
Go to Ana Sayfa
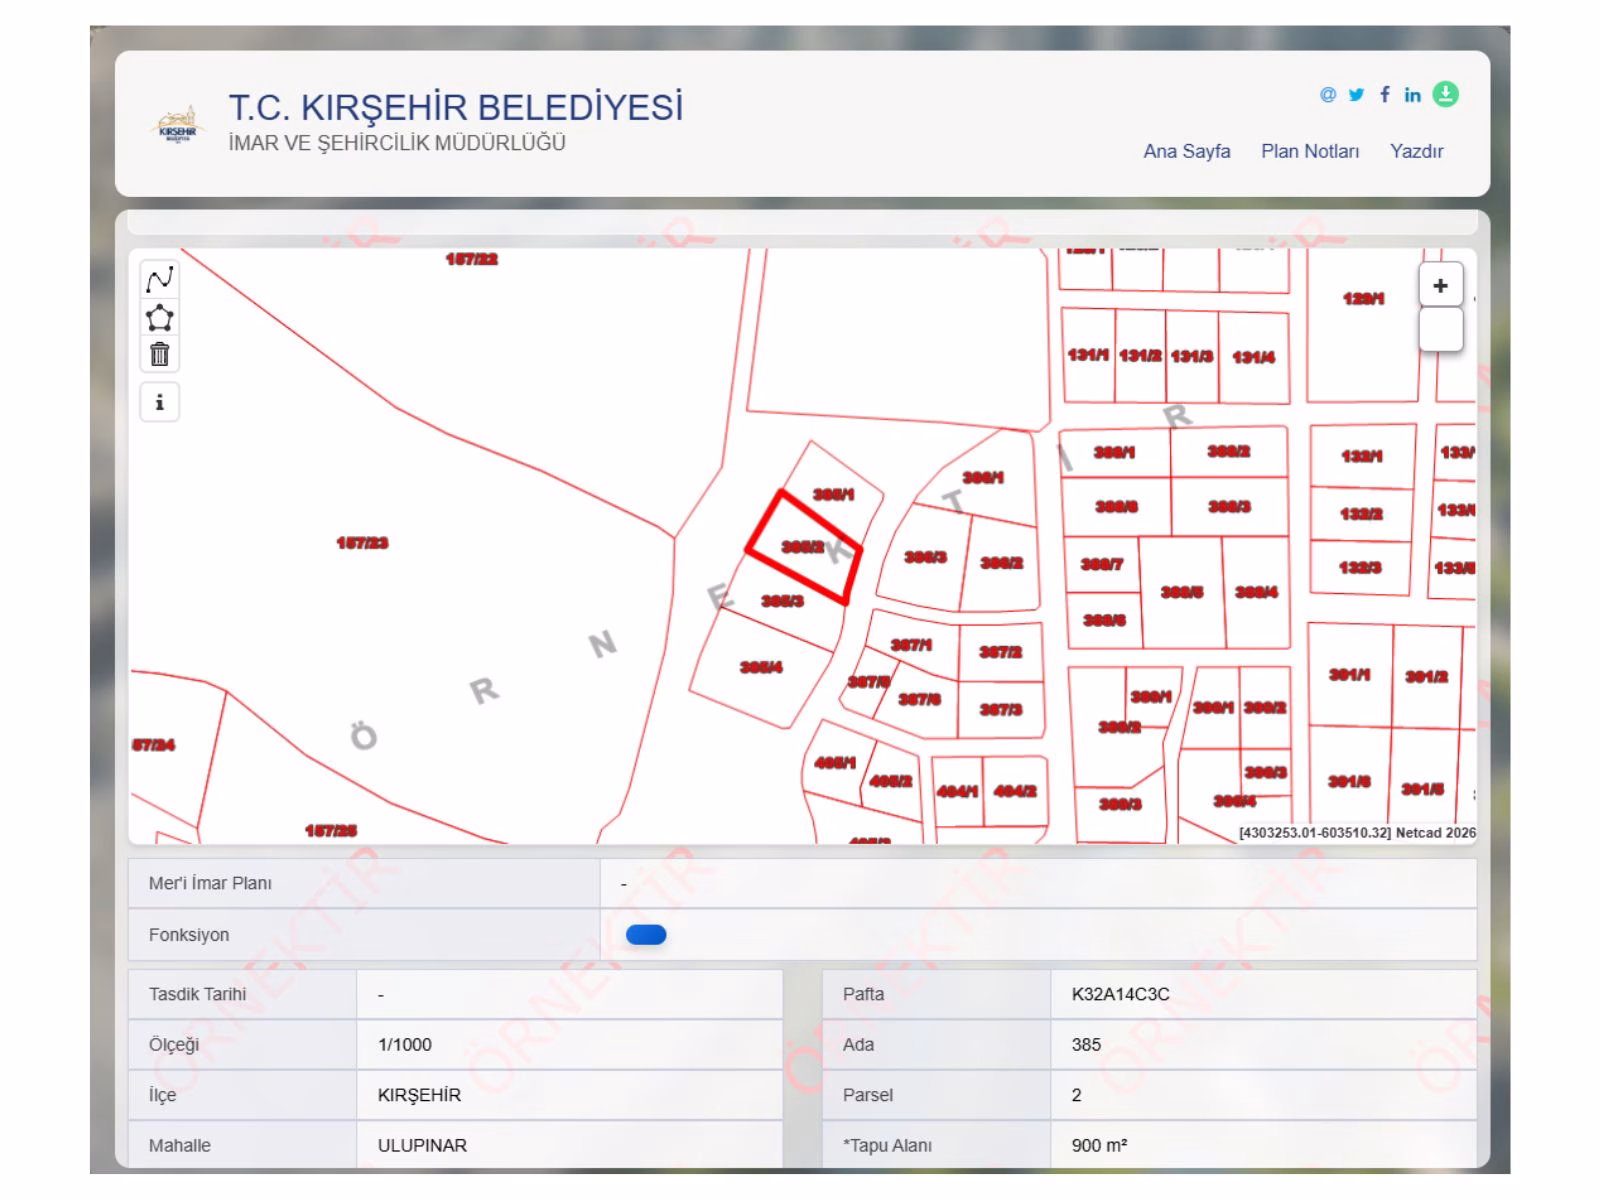point(1187,151)
